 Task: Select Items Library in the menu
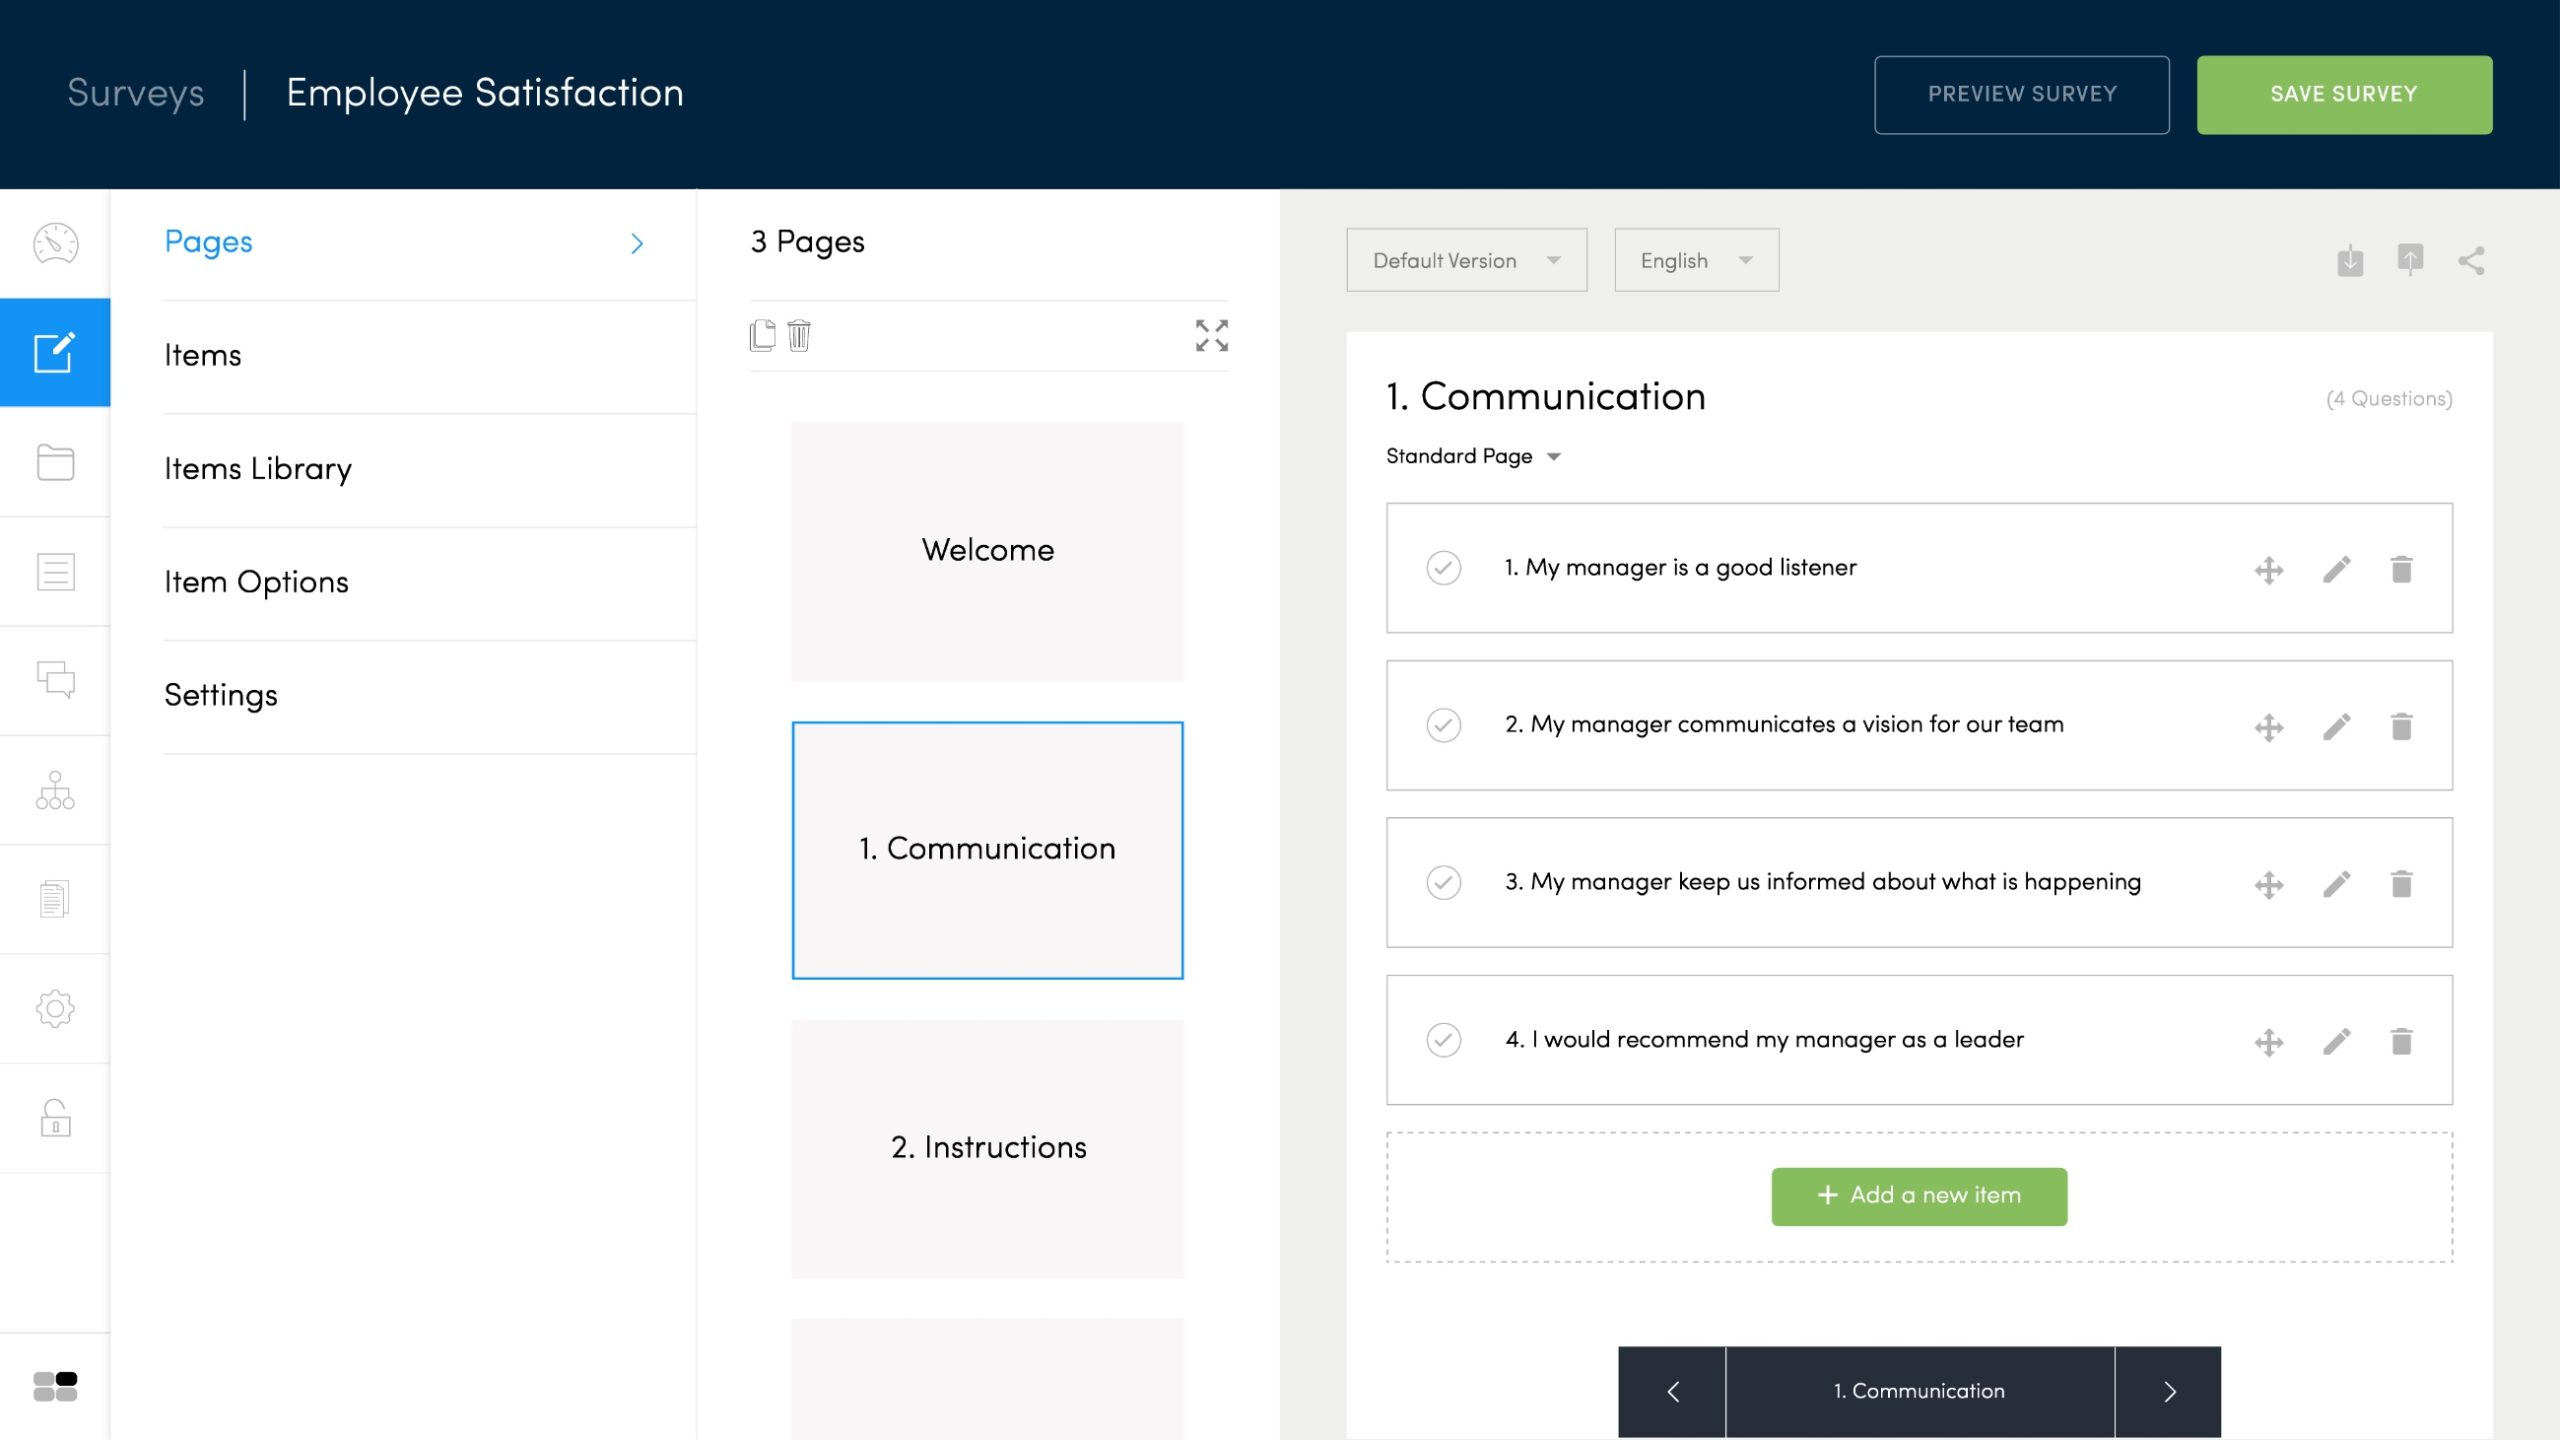pyautogui.click(x=258, y=469)
